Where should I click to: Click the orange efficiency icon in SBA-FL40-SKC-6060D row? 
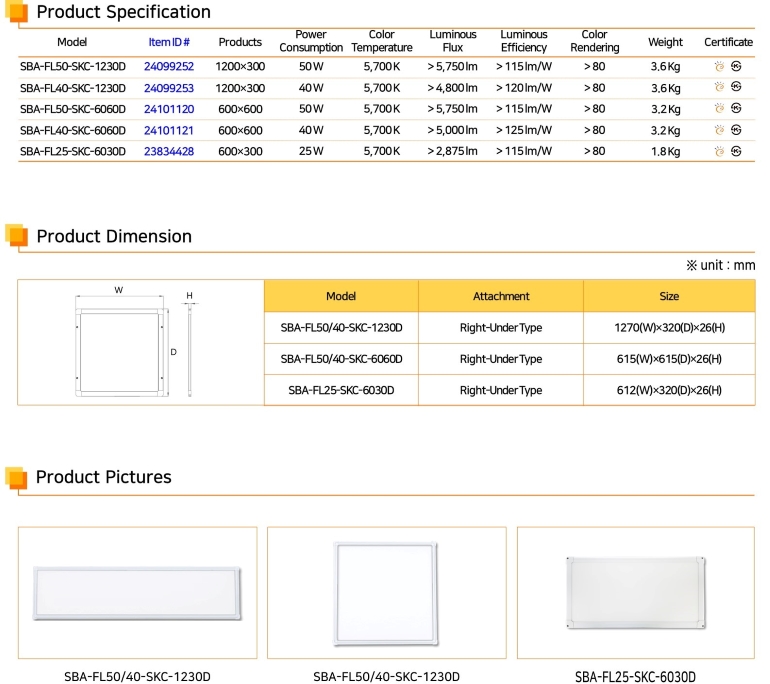point(719,130)
